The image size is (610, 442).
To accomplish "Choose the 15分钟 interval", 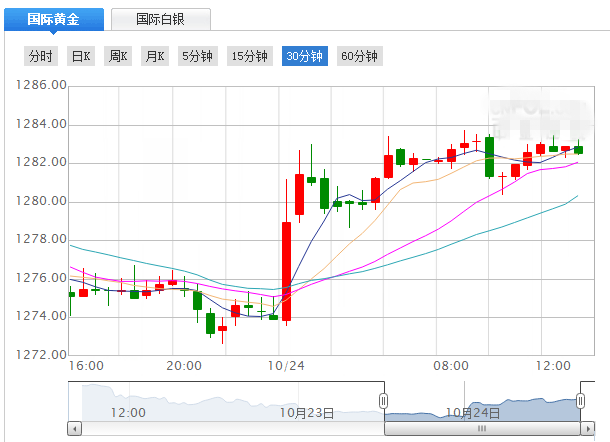I will (x=250, y=56).
